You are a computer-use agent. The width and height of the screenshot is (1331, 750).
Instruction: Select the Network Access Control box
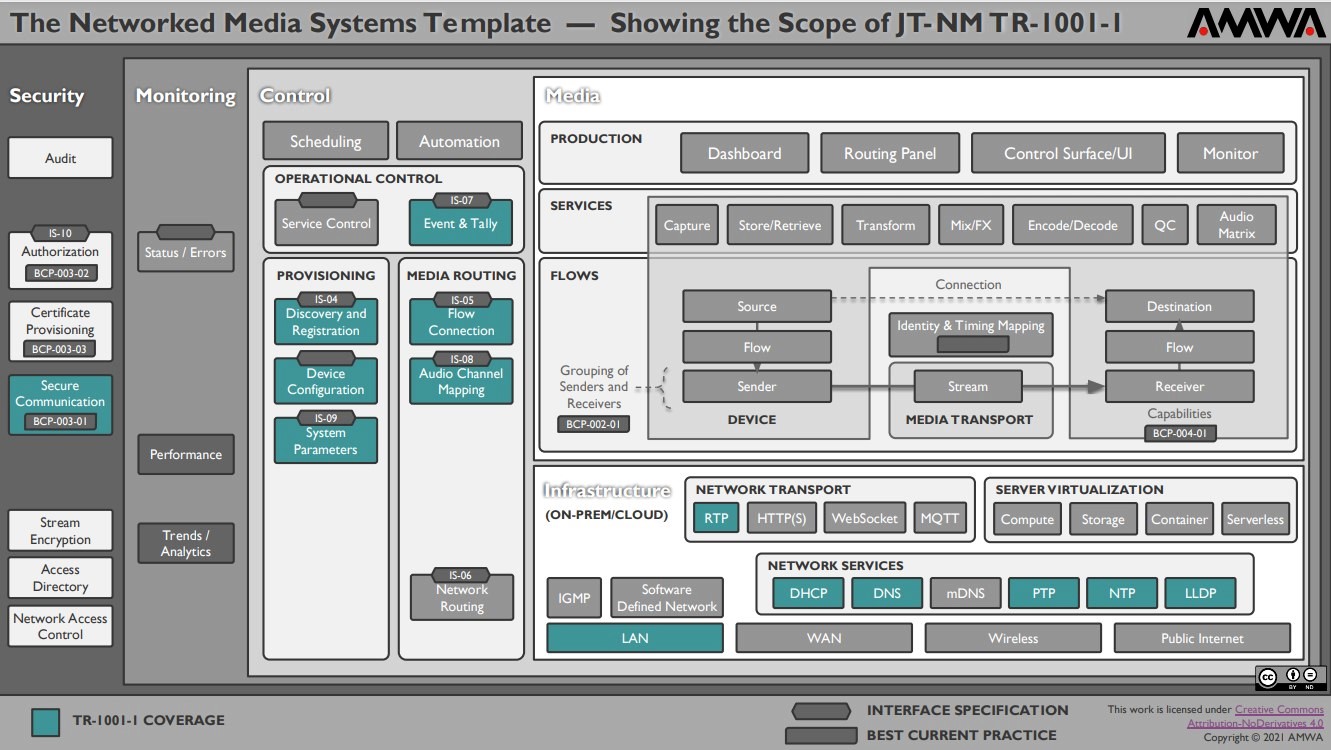point(61,626)
